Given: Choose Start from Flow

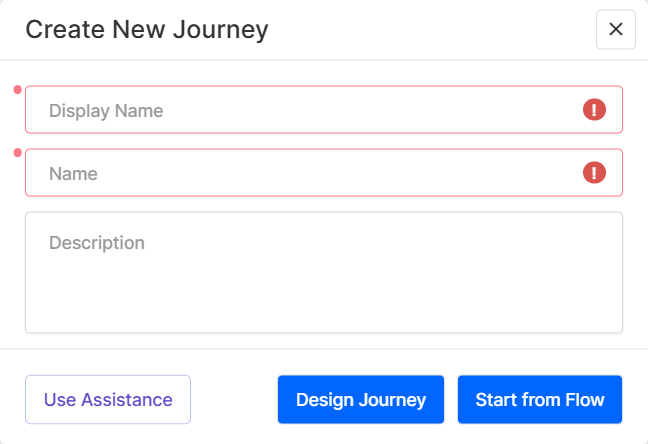Looking at the screenshot, I should 540,400.
